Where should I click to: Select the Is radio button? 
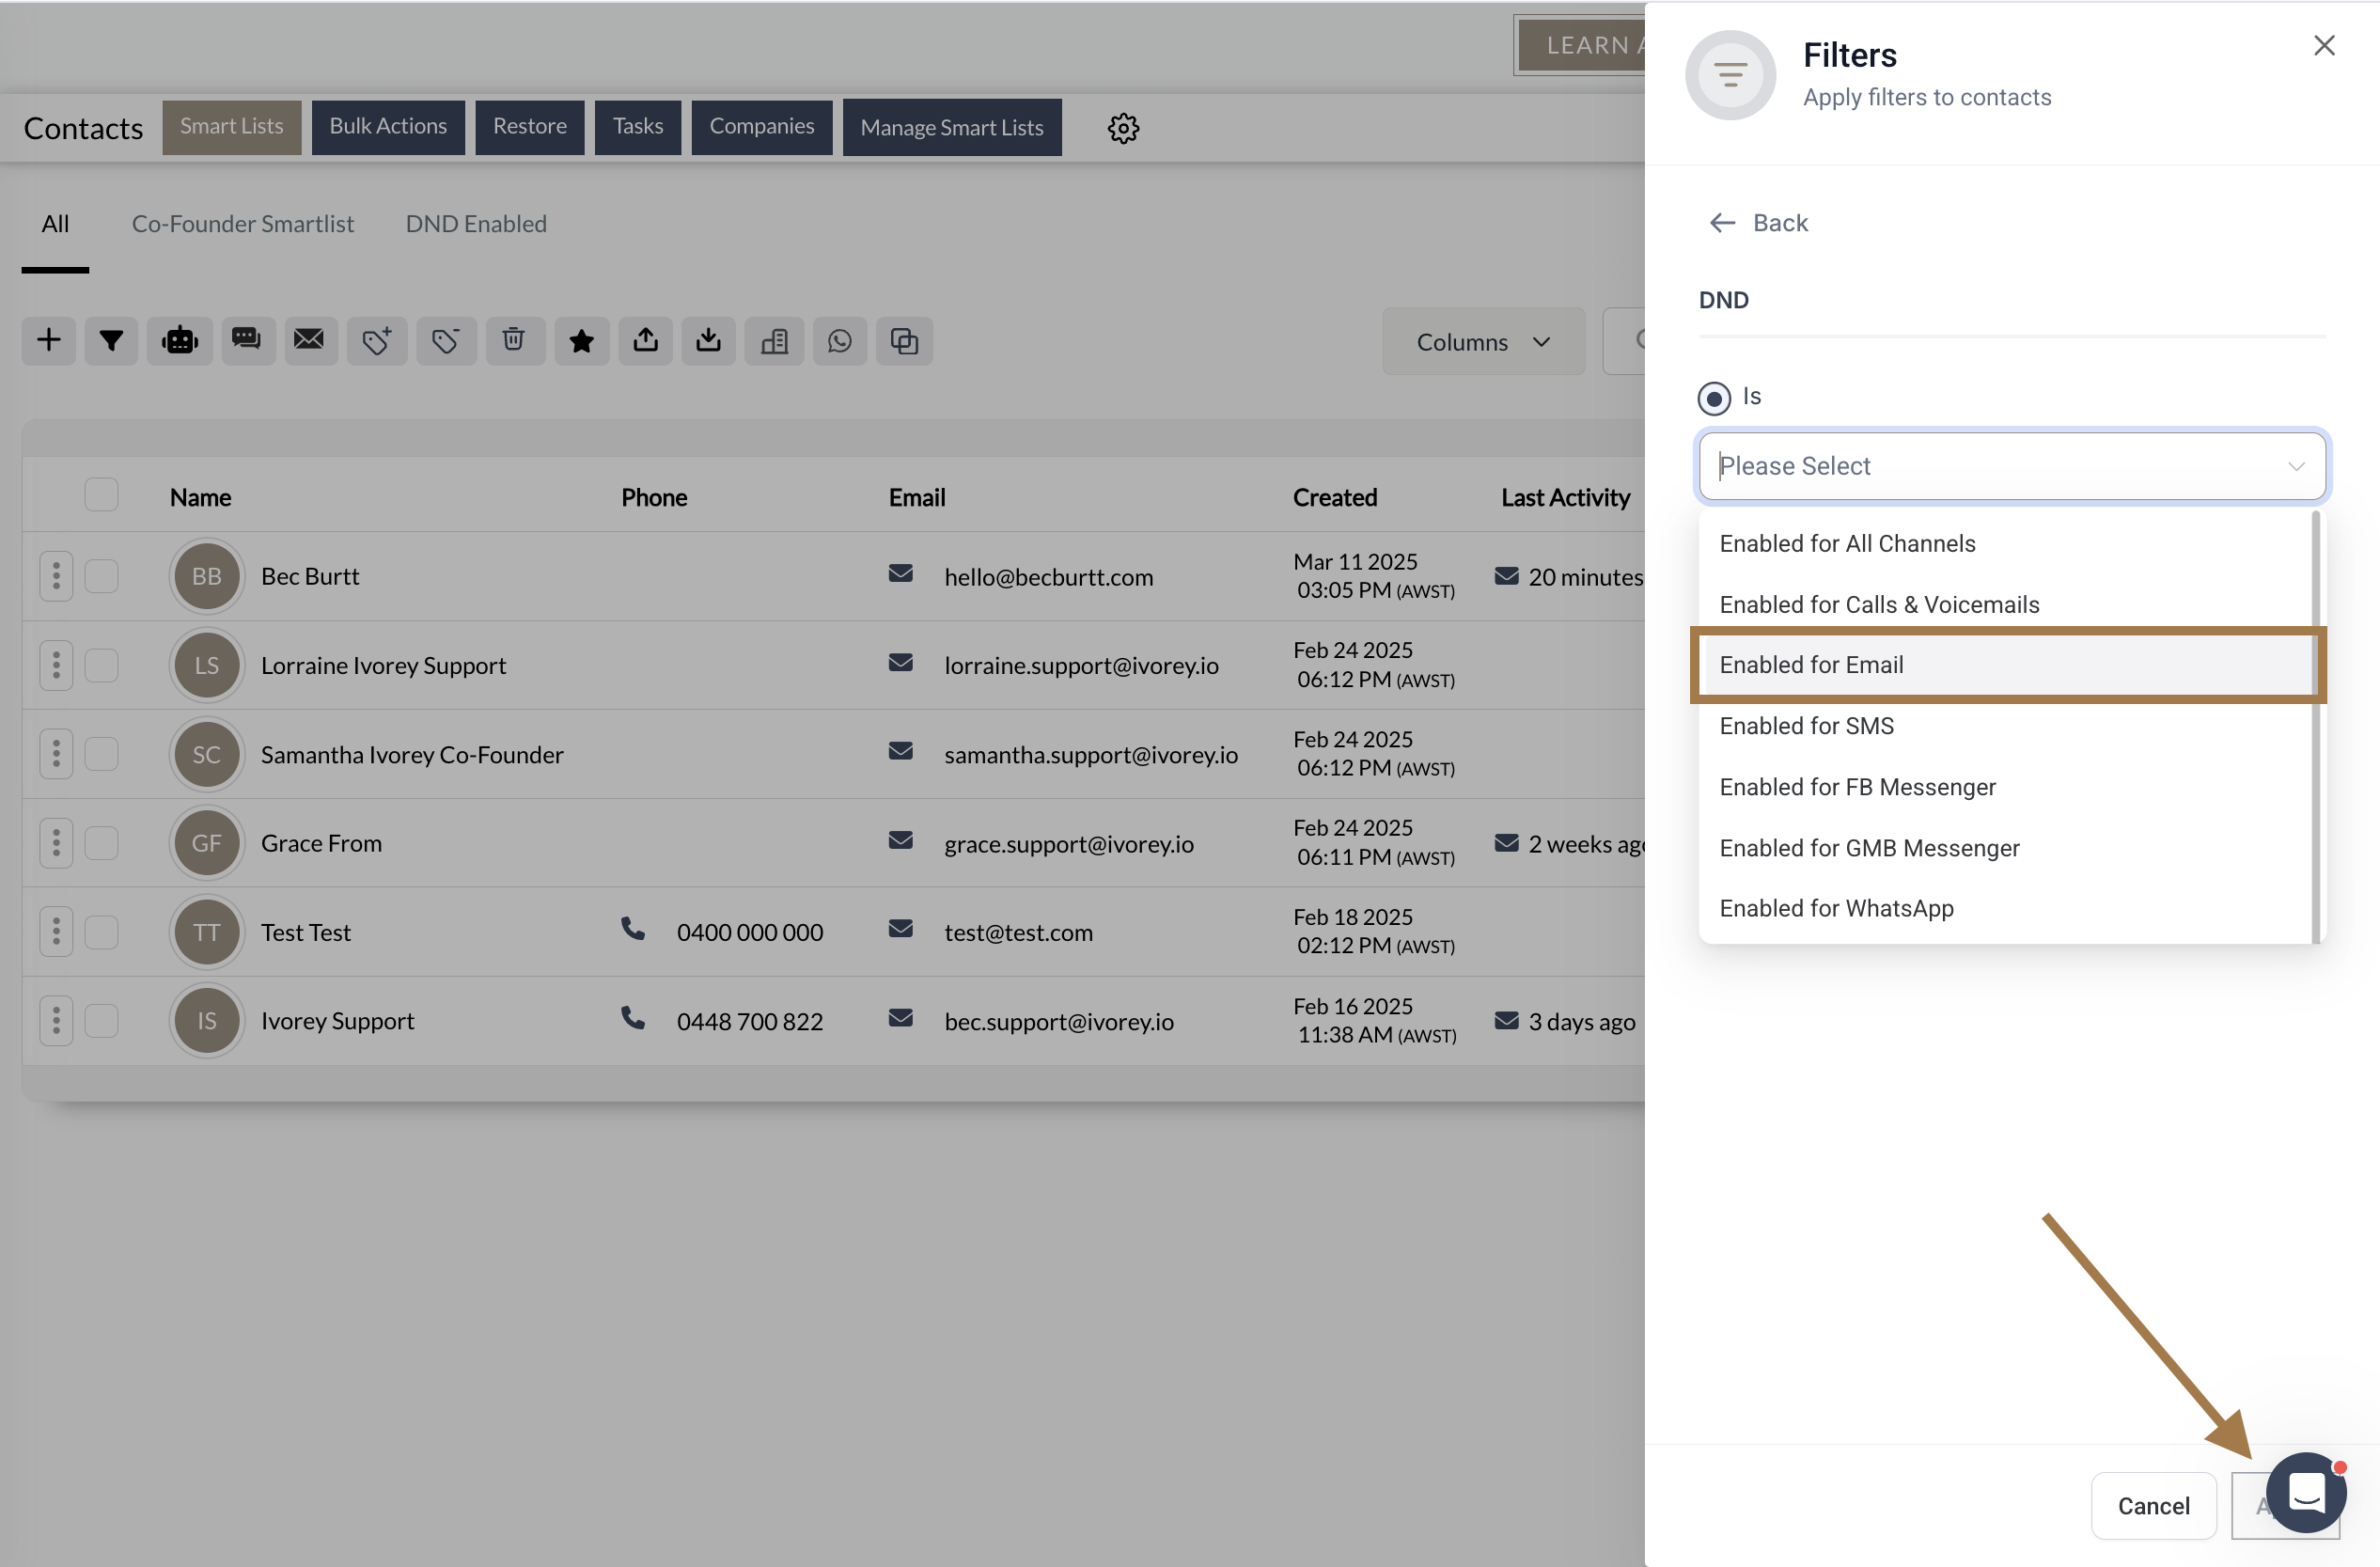pyautogui.click(x=1714, y=398)
